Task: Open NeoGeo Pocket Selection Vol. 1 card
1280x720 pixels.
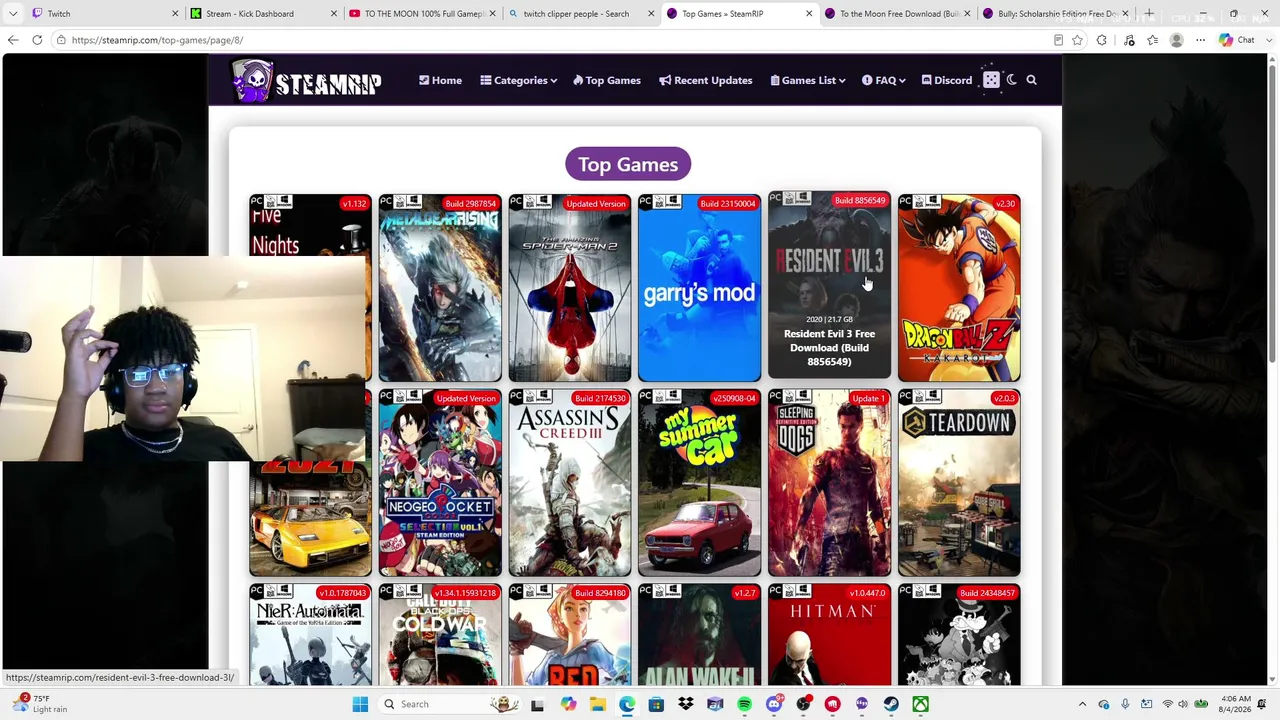Action: pos(440,483)
